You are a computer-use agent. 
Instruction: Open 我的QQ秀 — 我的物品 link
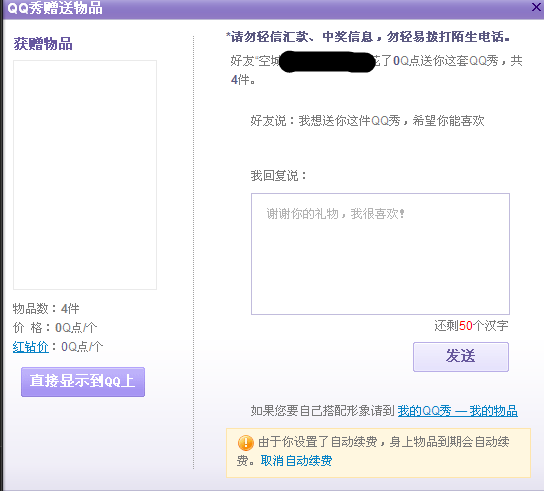pyautogui.click(x=458, y=411)
